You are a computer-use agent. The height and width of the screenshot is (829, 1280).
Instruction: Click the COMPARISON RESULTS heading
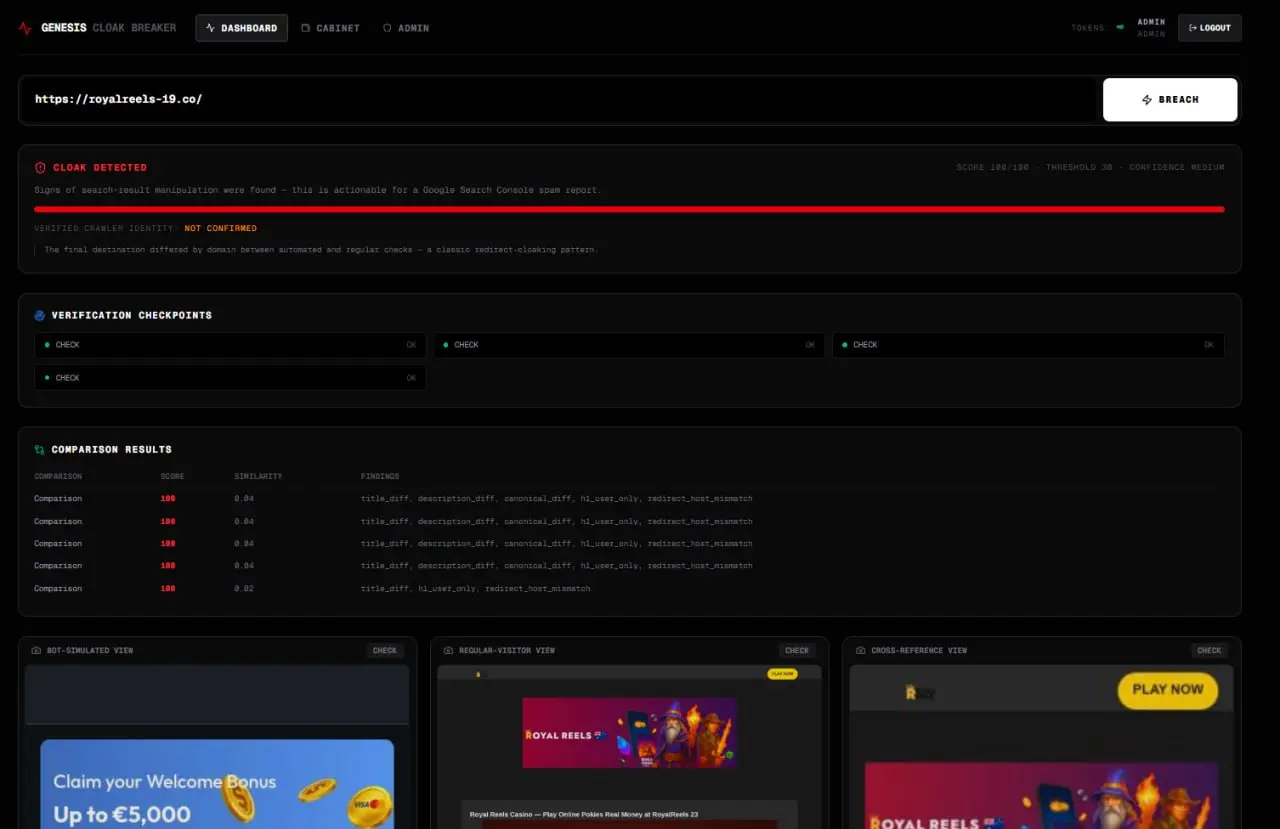[112, 450]
